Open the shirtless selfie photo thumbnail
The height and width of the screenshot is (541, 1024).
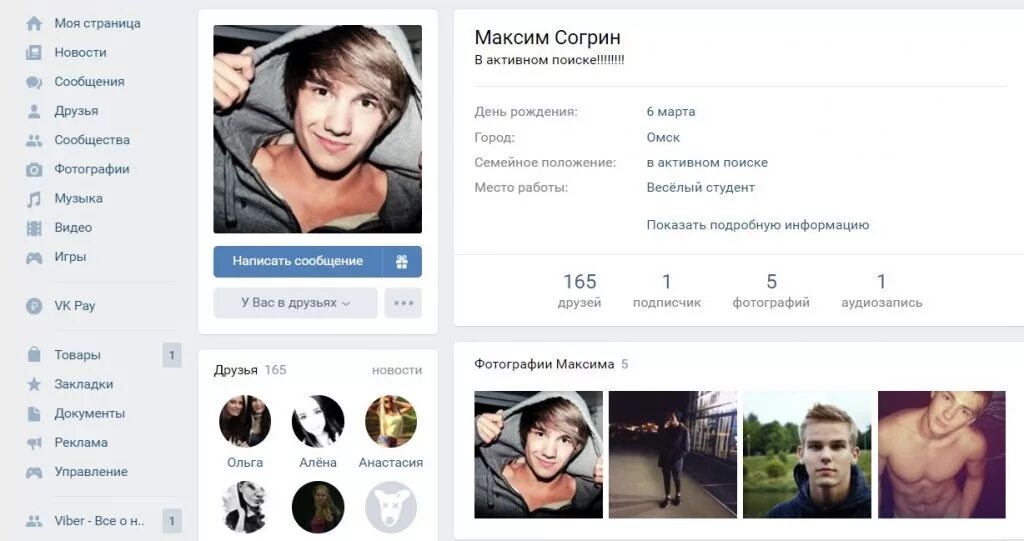pyautogui.click(x=942, y=455)
